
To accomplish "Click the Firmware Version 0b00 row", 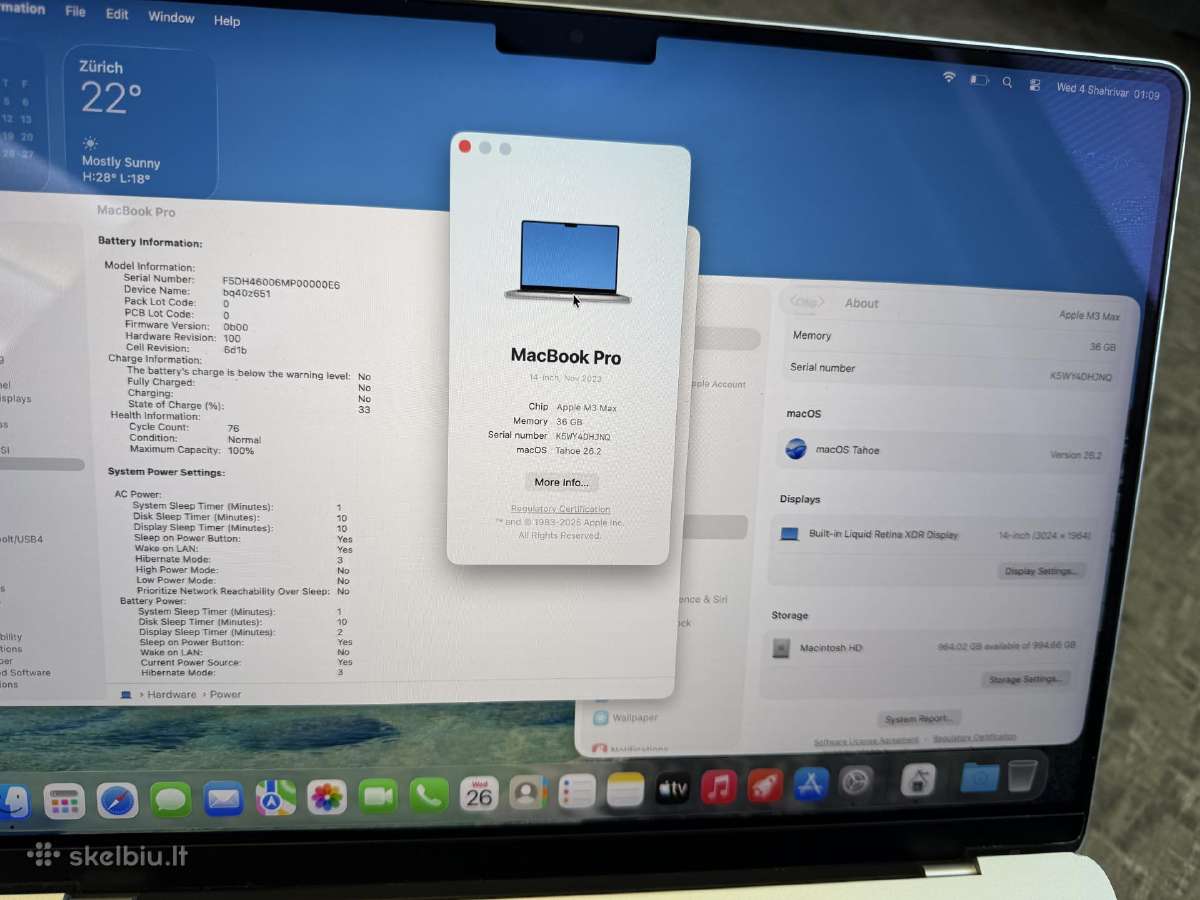I will point(187,325).
